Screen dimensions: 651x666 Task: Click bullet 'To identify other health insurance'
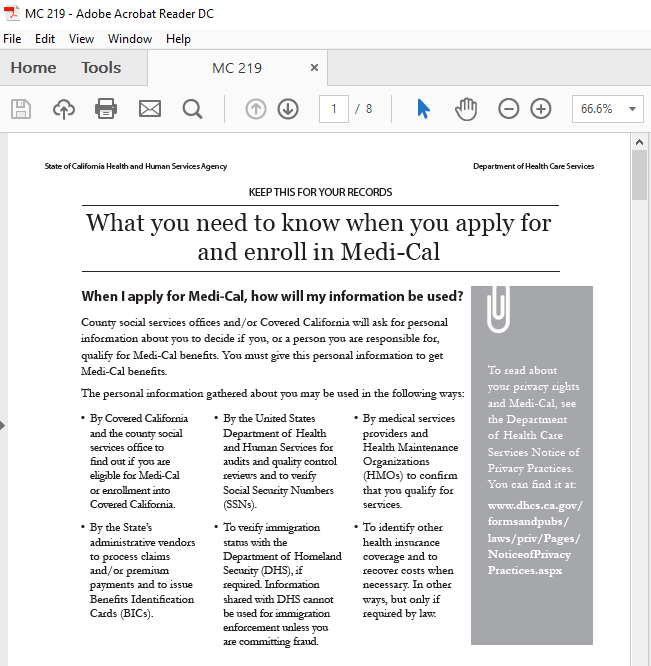pyautogui.click(x=408, y=570)
